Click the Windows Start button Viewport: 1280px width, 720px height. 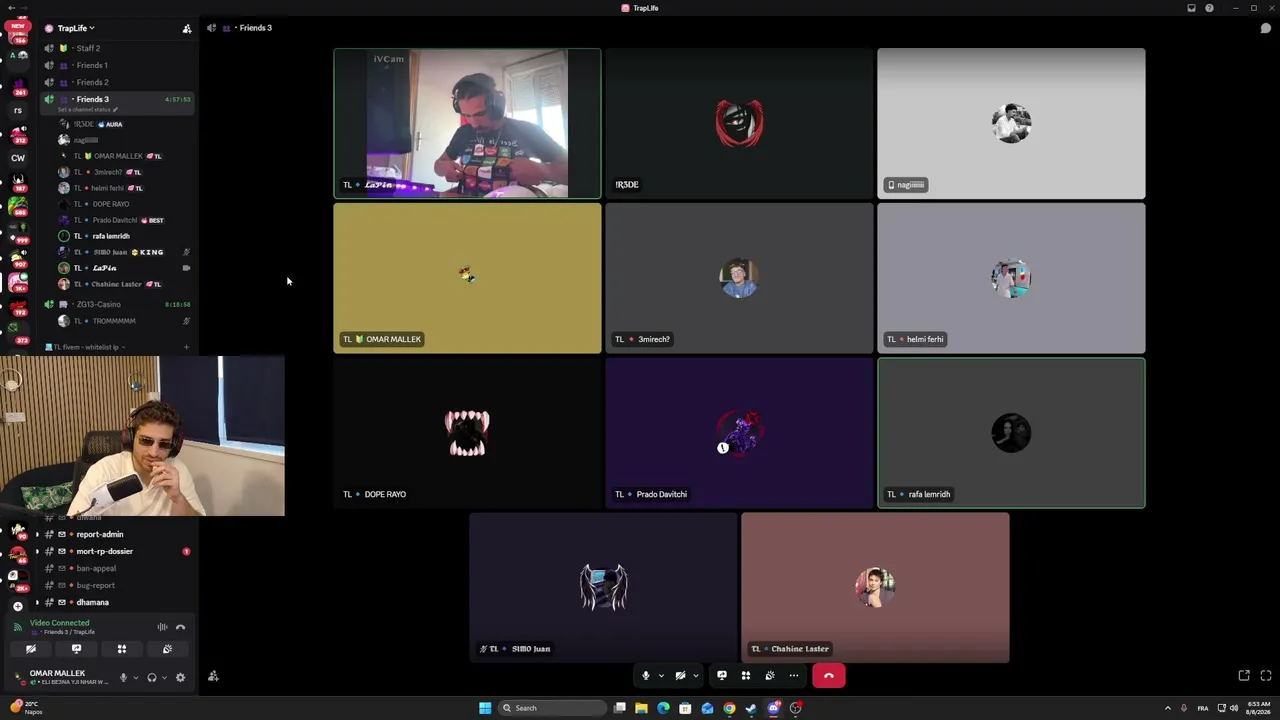(485, 708)
